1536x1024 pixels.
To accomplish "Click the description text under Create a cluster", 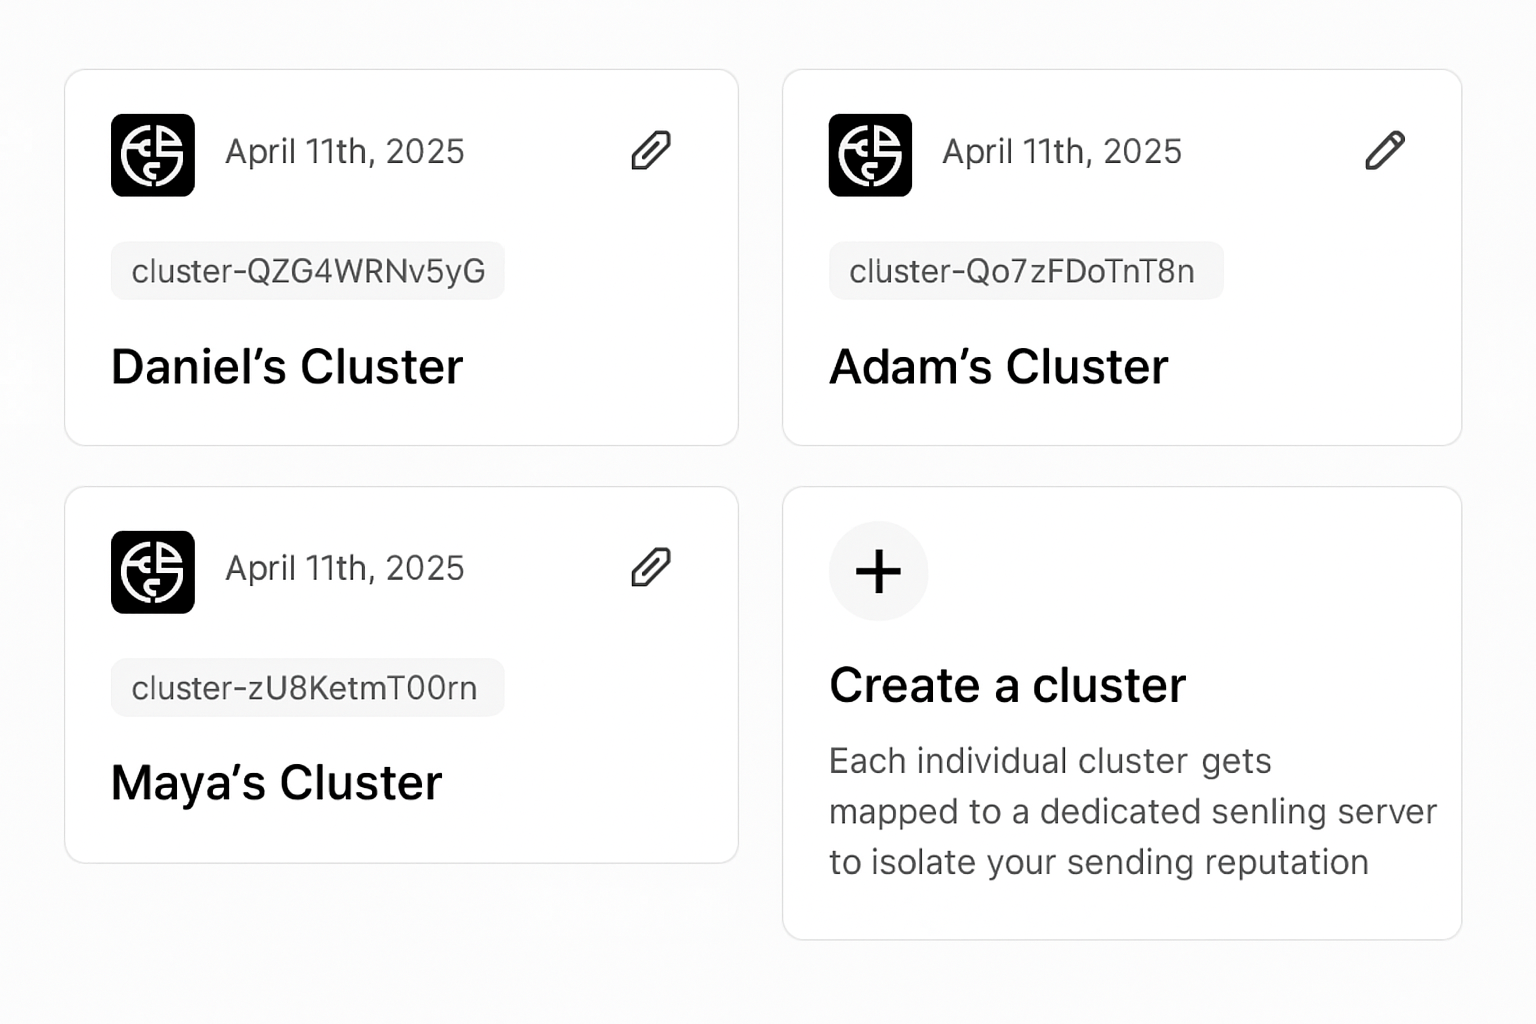I will [1133, 812].
